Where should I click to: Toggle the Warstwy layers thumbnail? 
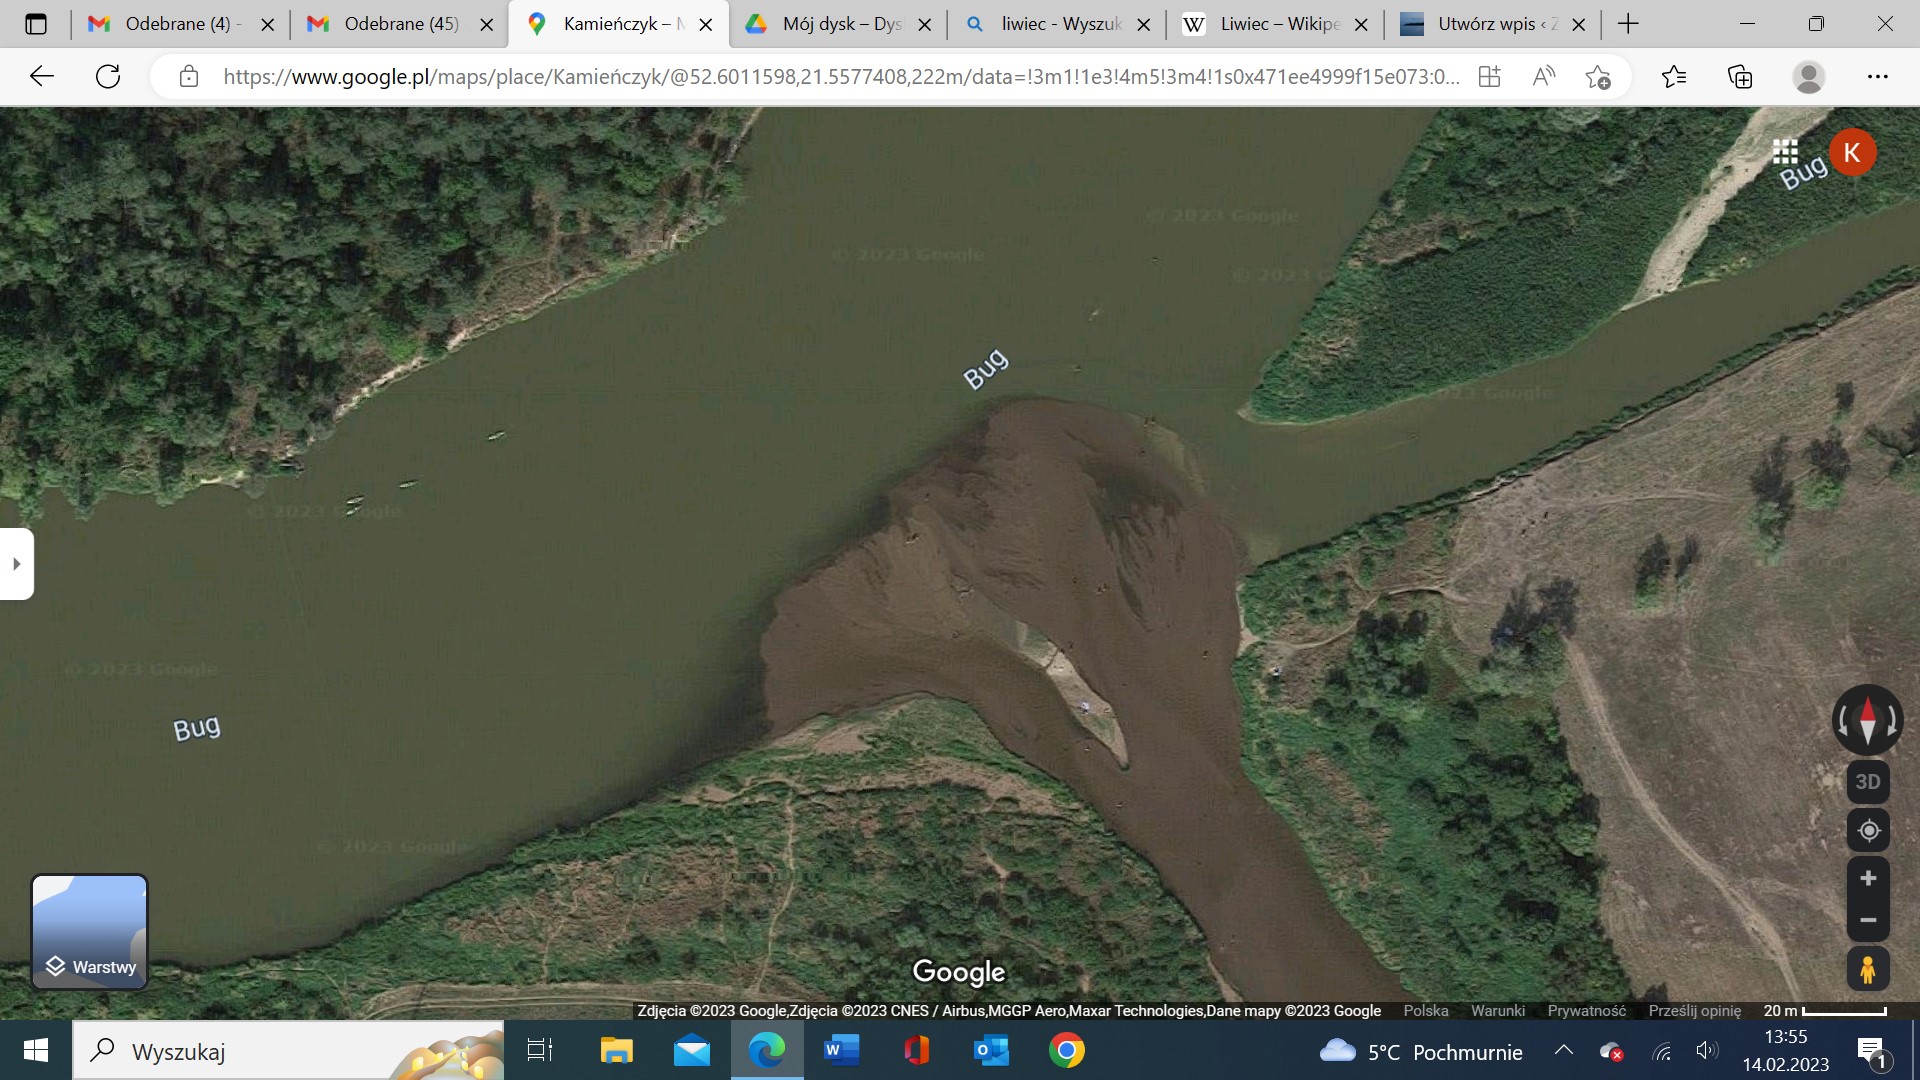coord(90,932)
